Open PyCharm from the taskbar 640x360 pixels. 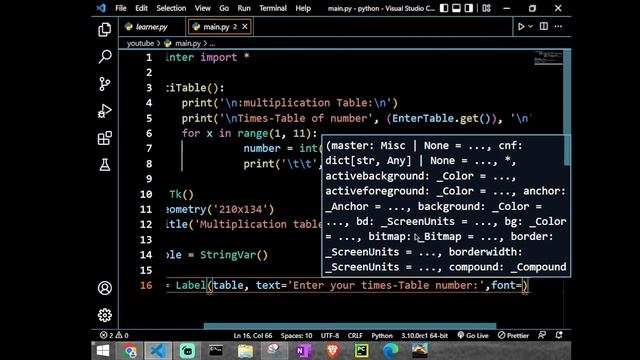point(361,351)
